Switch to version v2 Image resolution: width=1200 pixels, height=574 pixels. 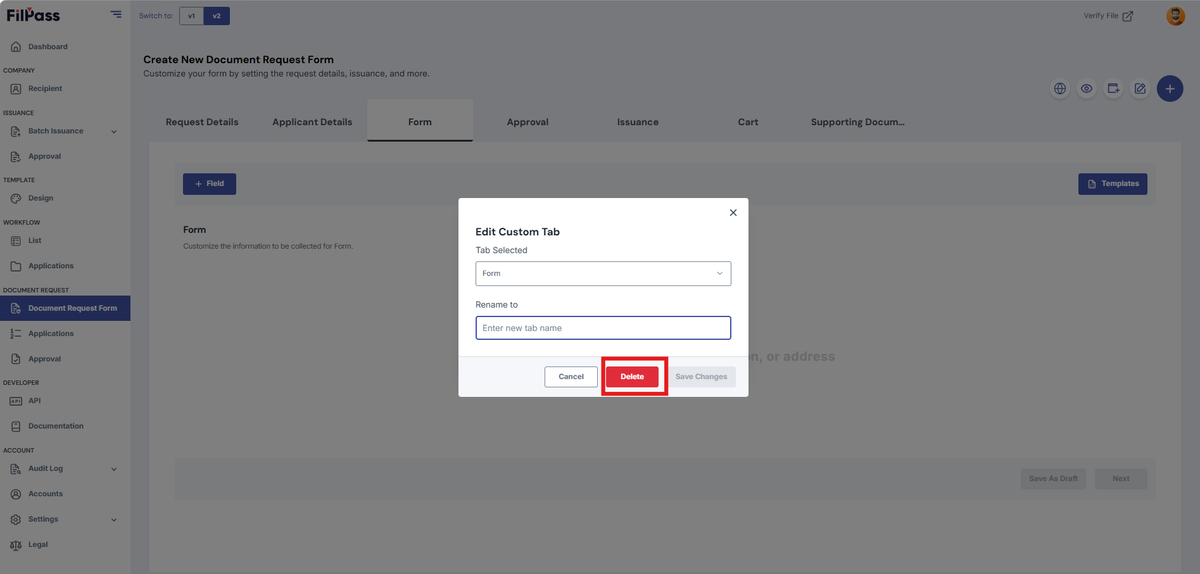[215, 16]
